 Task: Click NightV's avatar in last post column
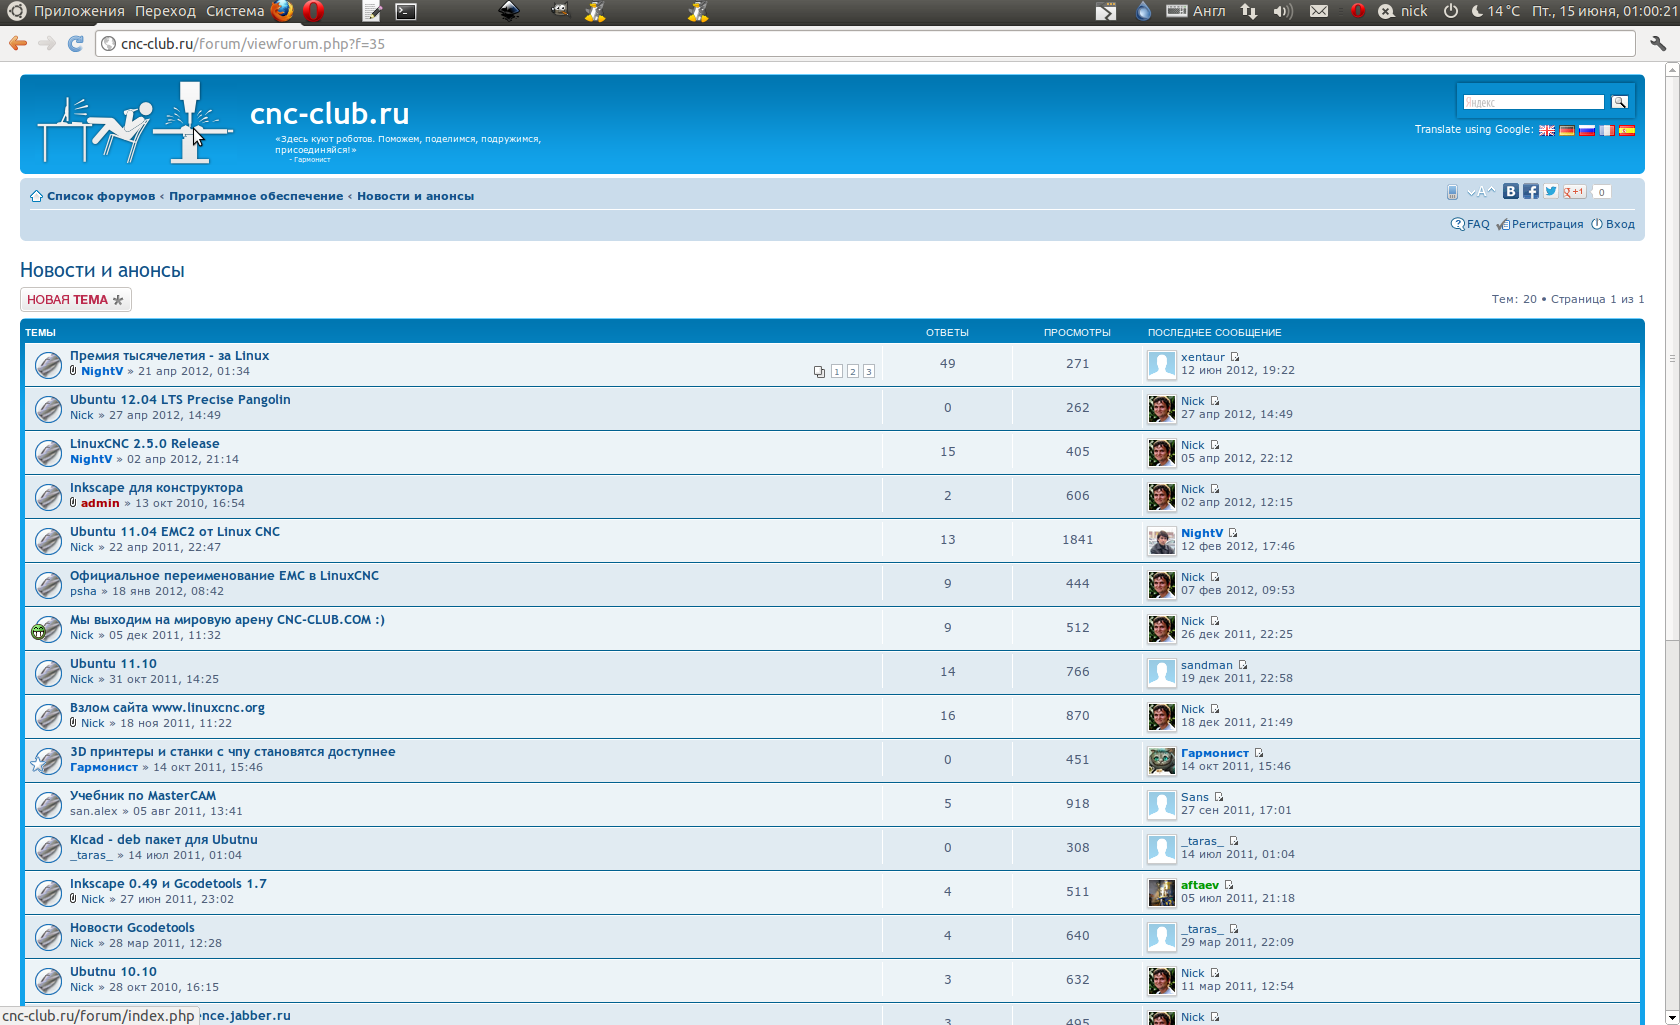click(x=1161, y=541)
